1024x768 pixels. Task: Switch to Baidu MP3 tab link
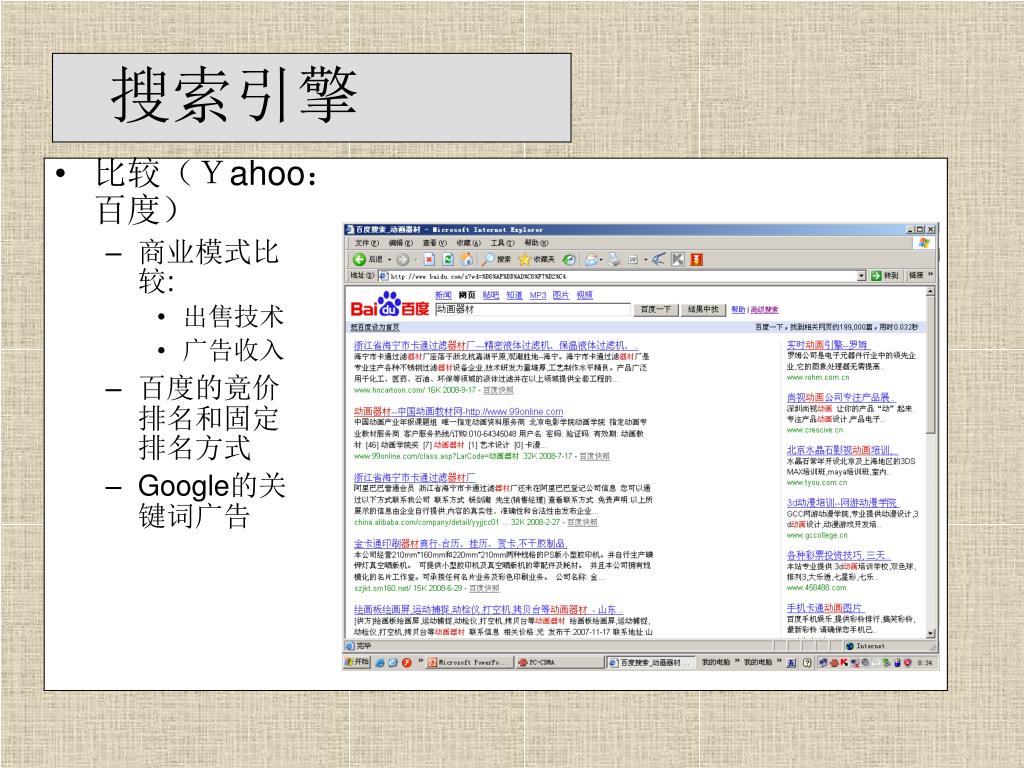(x=537, y=295)
